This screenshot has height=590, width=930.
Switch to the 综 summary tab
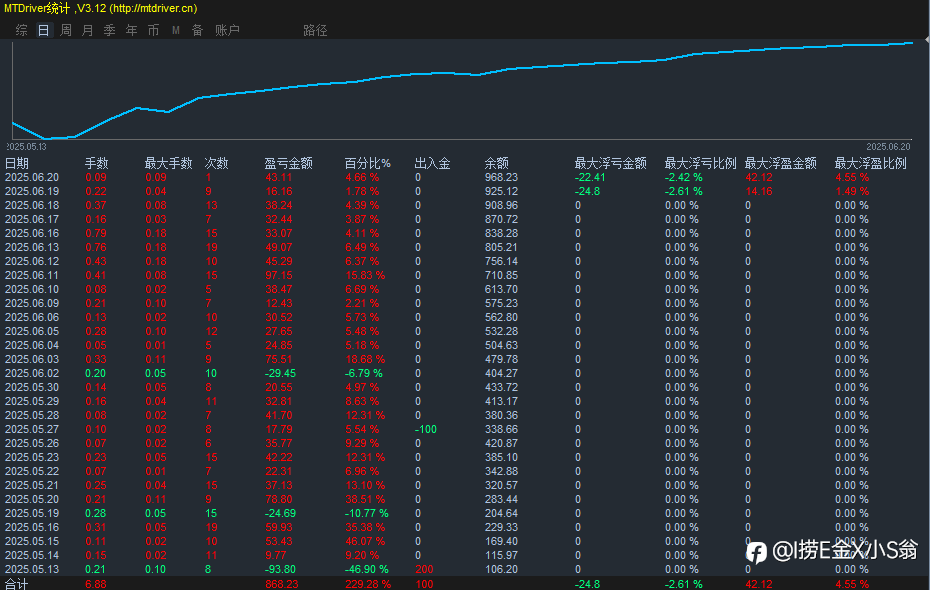21,30
